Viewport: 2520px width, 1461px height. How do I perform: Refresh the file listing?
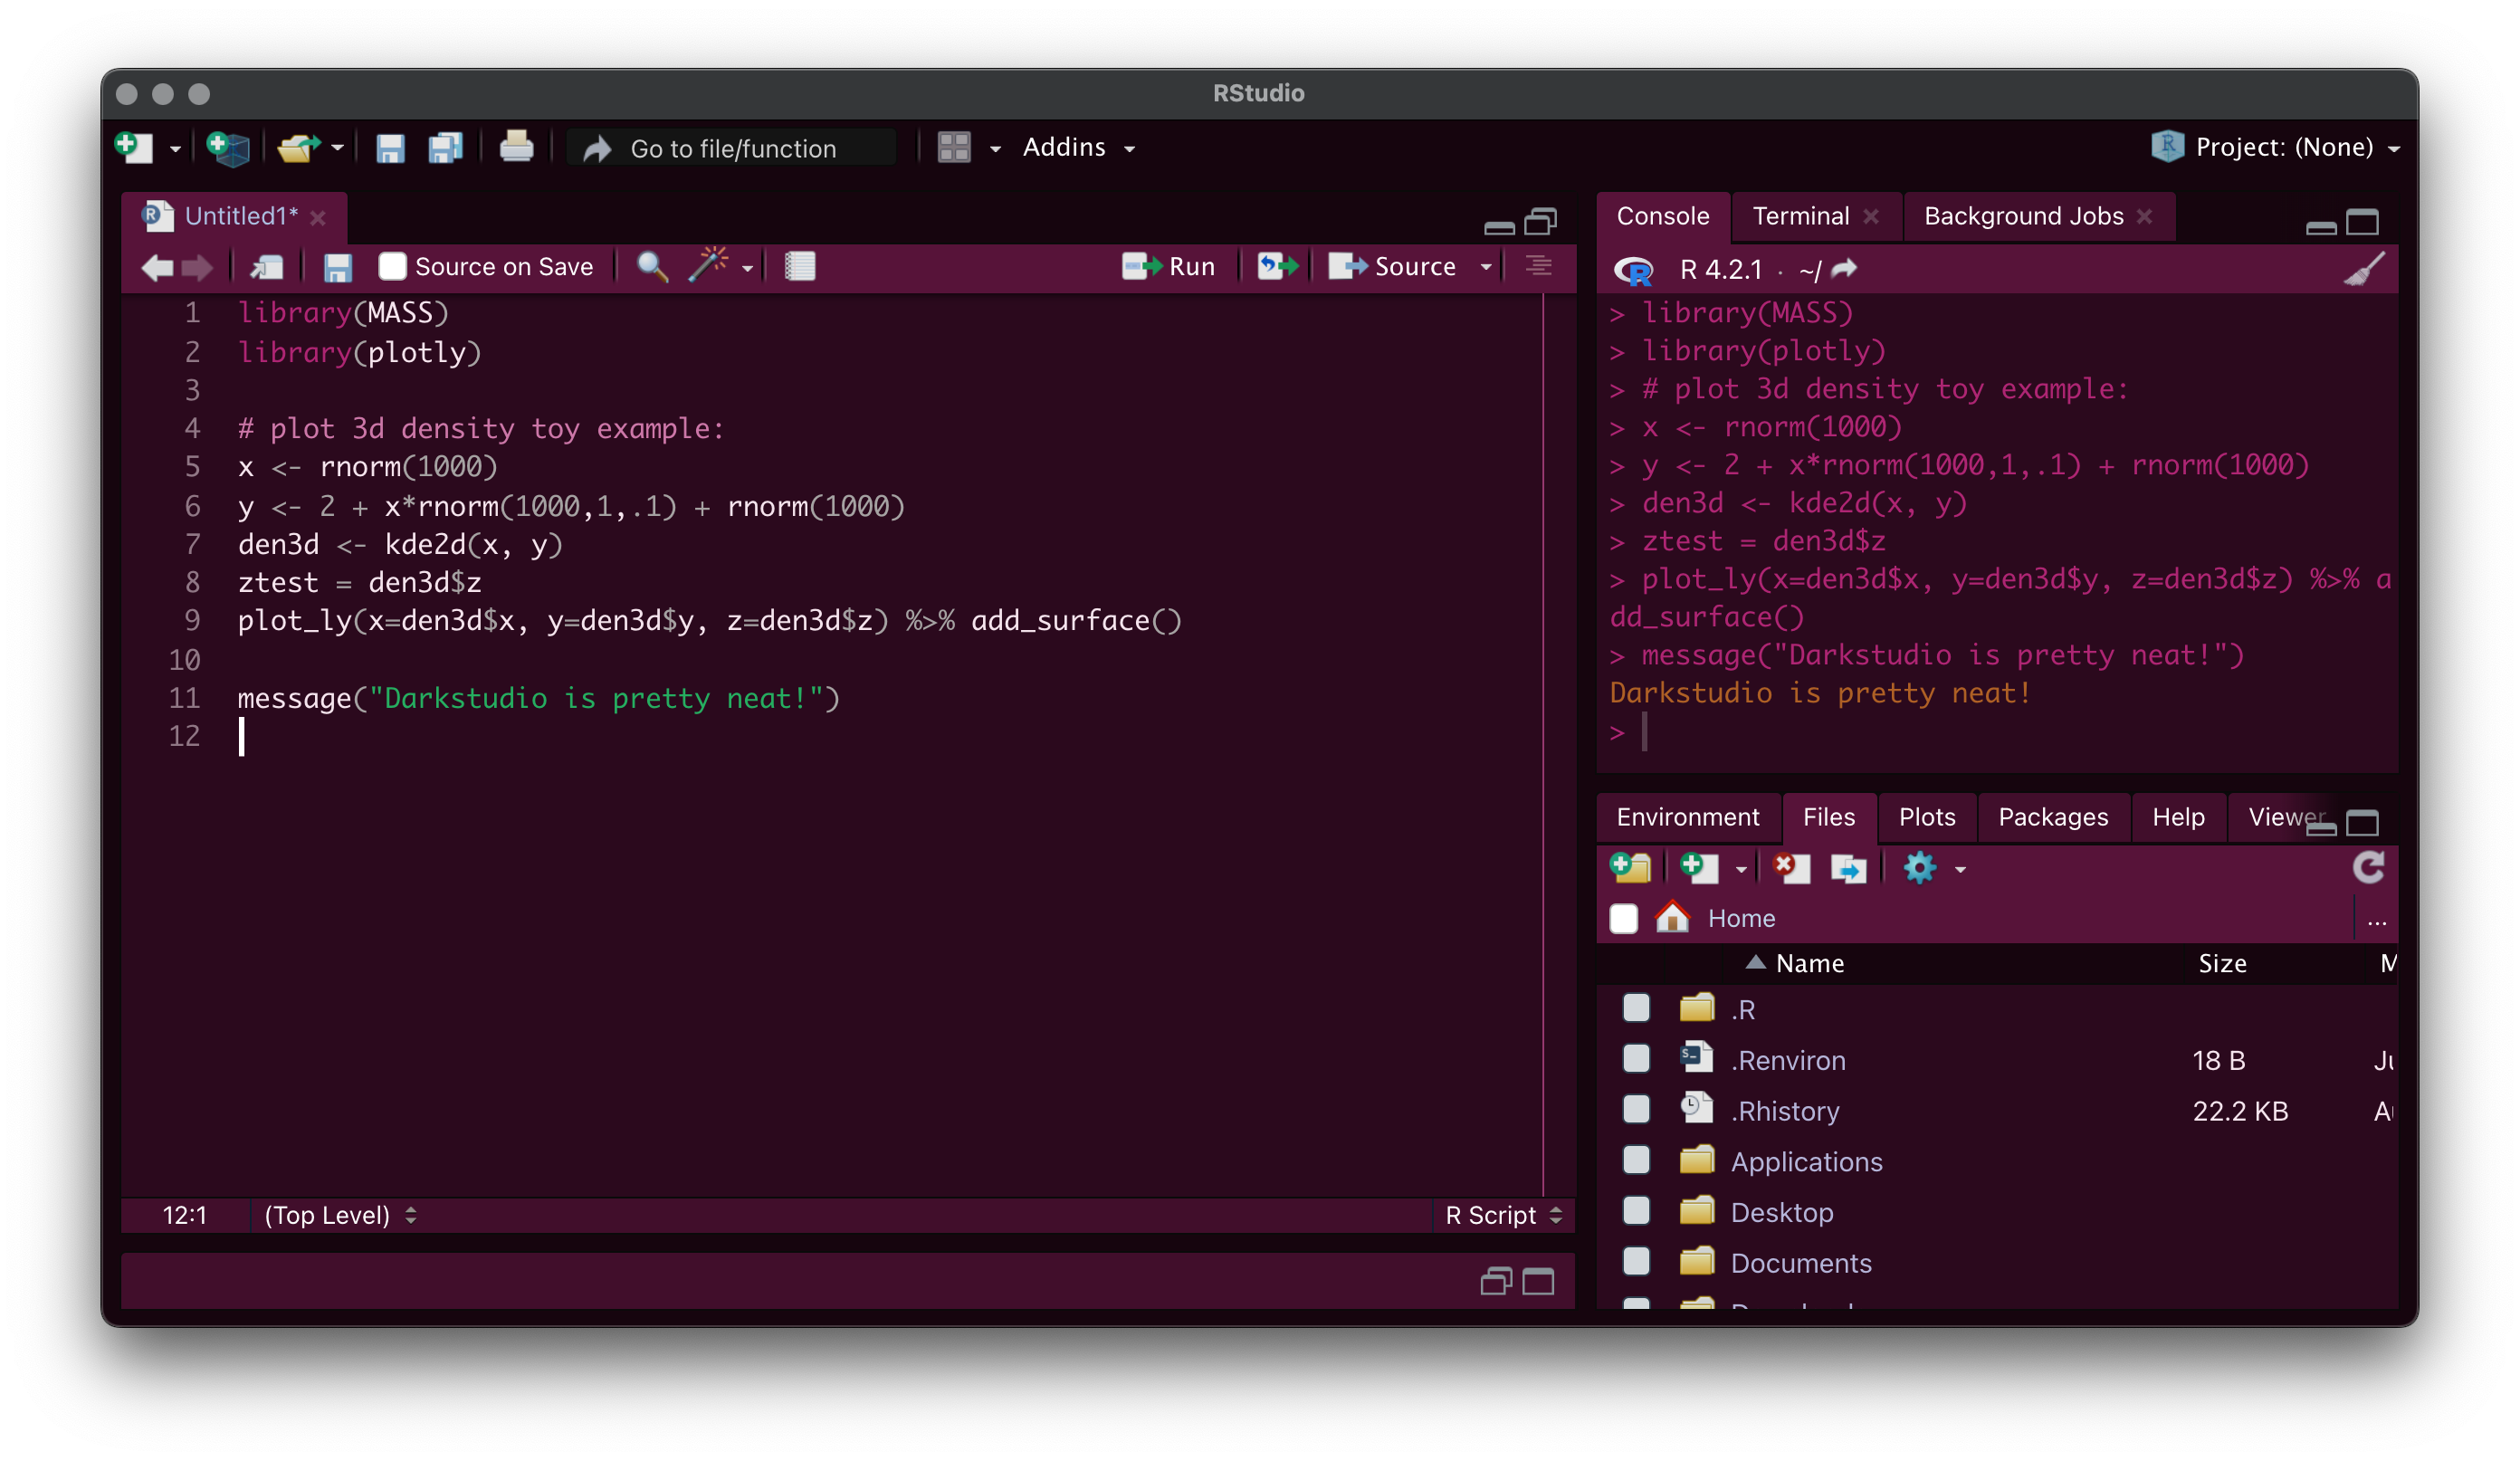pos(2369,868)
